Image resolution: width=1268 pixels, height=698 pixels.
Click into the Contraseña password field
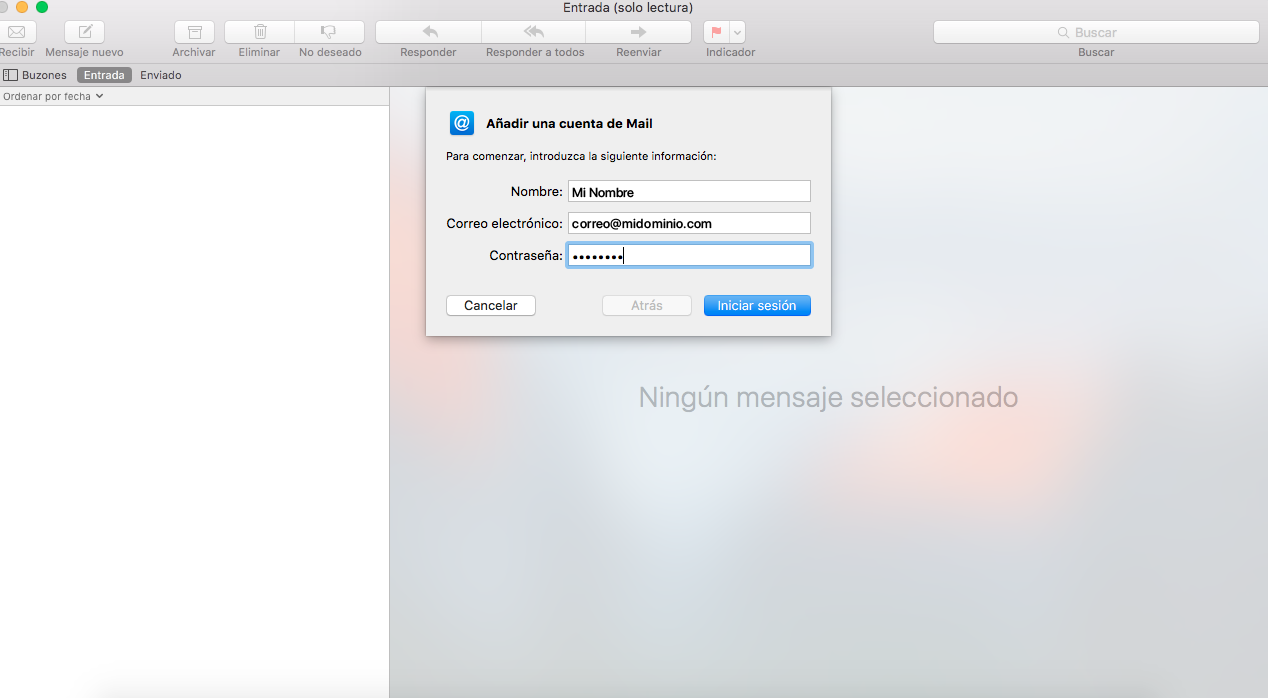point(689,256)
